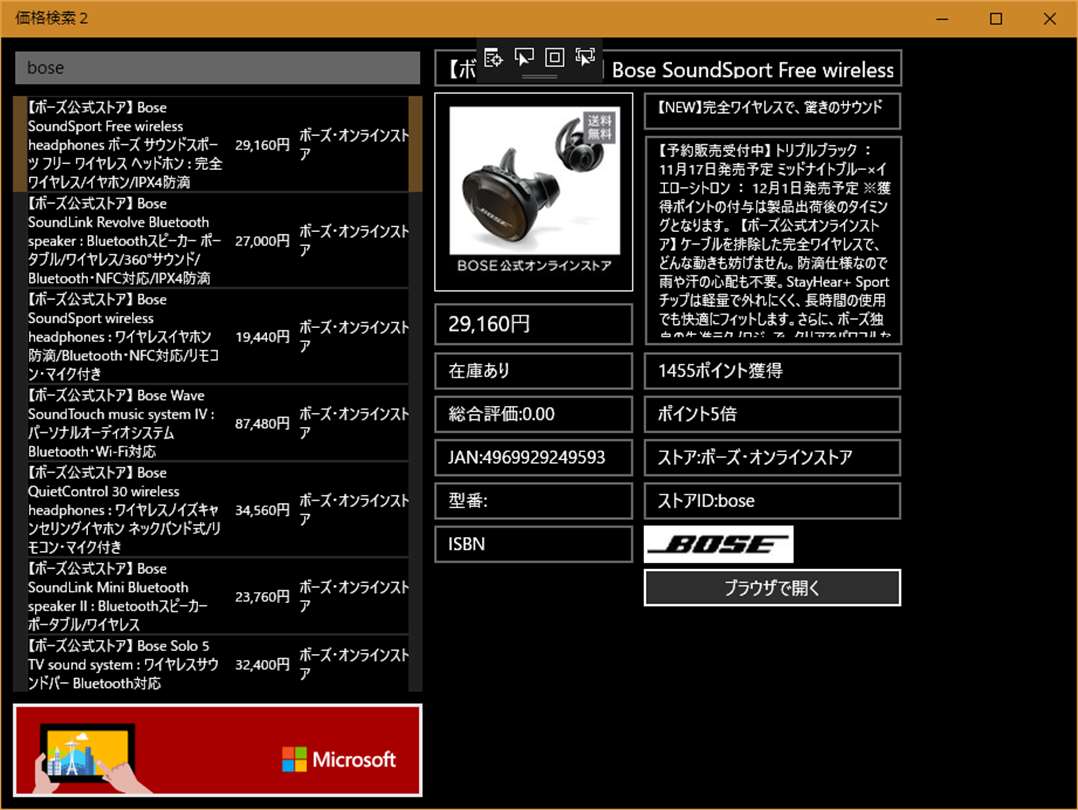Click the BOSE logo image

718,544
